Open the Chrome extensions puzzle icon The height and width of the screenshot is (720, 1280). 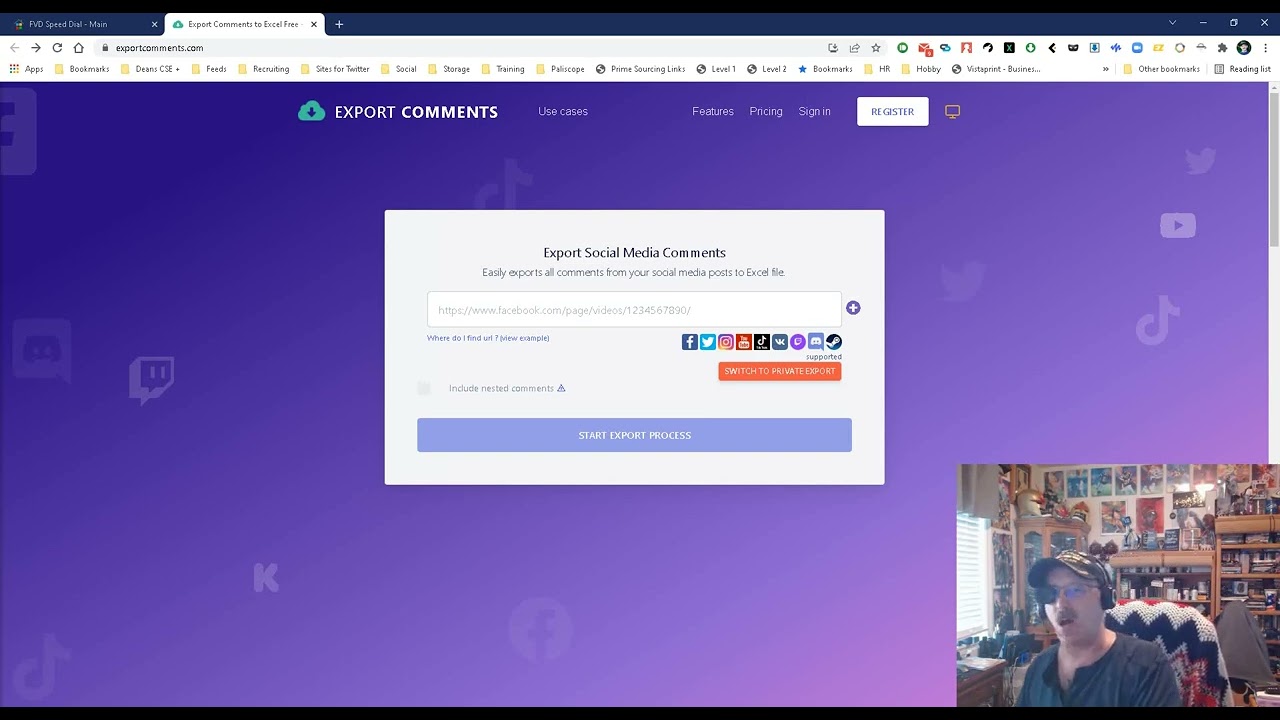click(1222, 48)
